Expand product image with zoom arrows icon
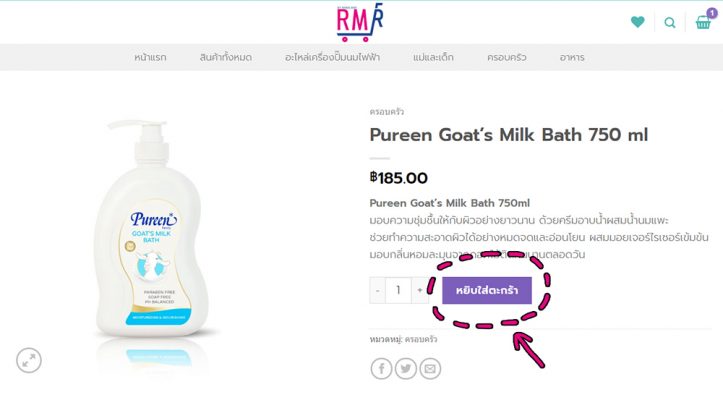The image size is (723, 400). click(x=29, y=360)
